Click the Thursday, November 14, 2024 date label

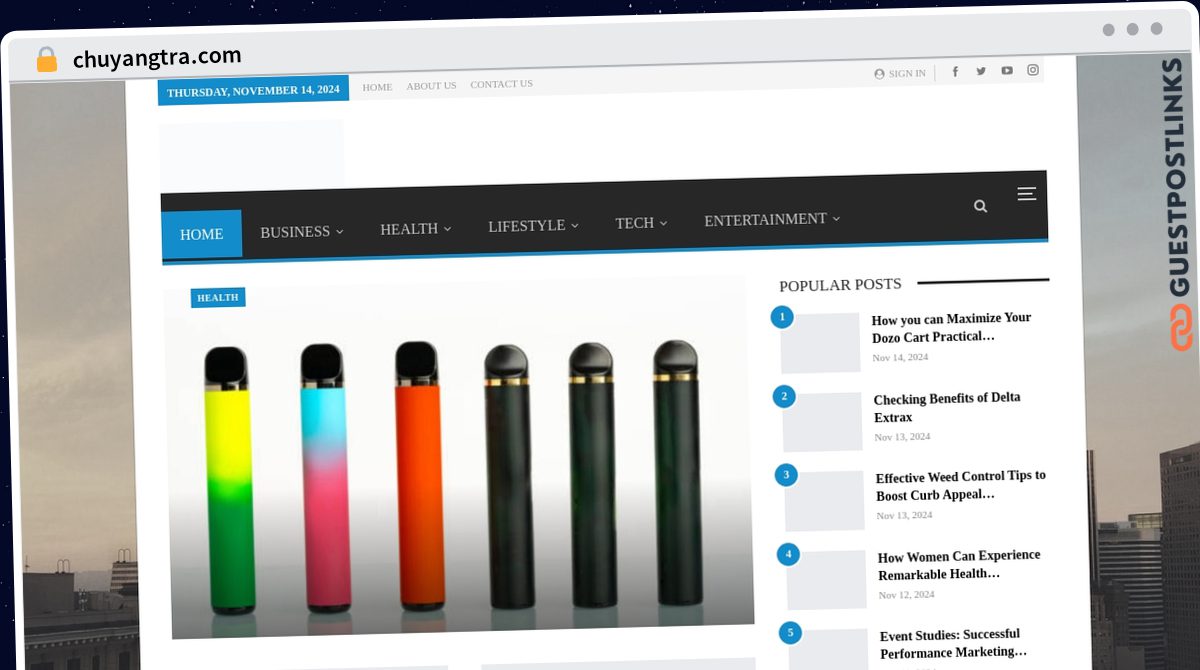(253, 90)
